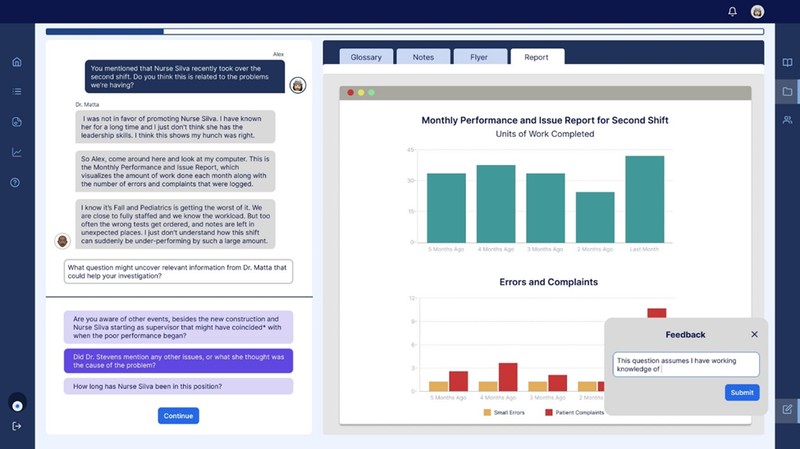Image resolution: width=800 pixels, height=449 pixels.
Task: Open the line chart icon in sidebar
Action: click(17, 152)
